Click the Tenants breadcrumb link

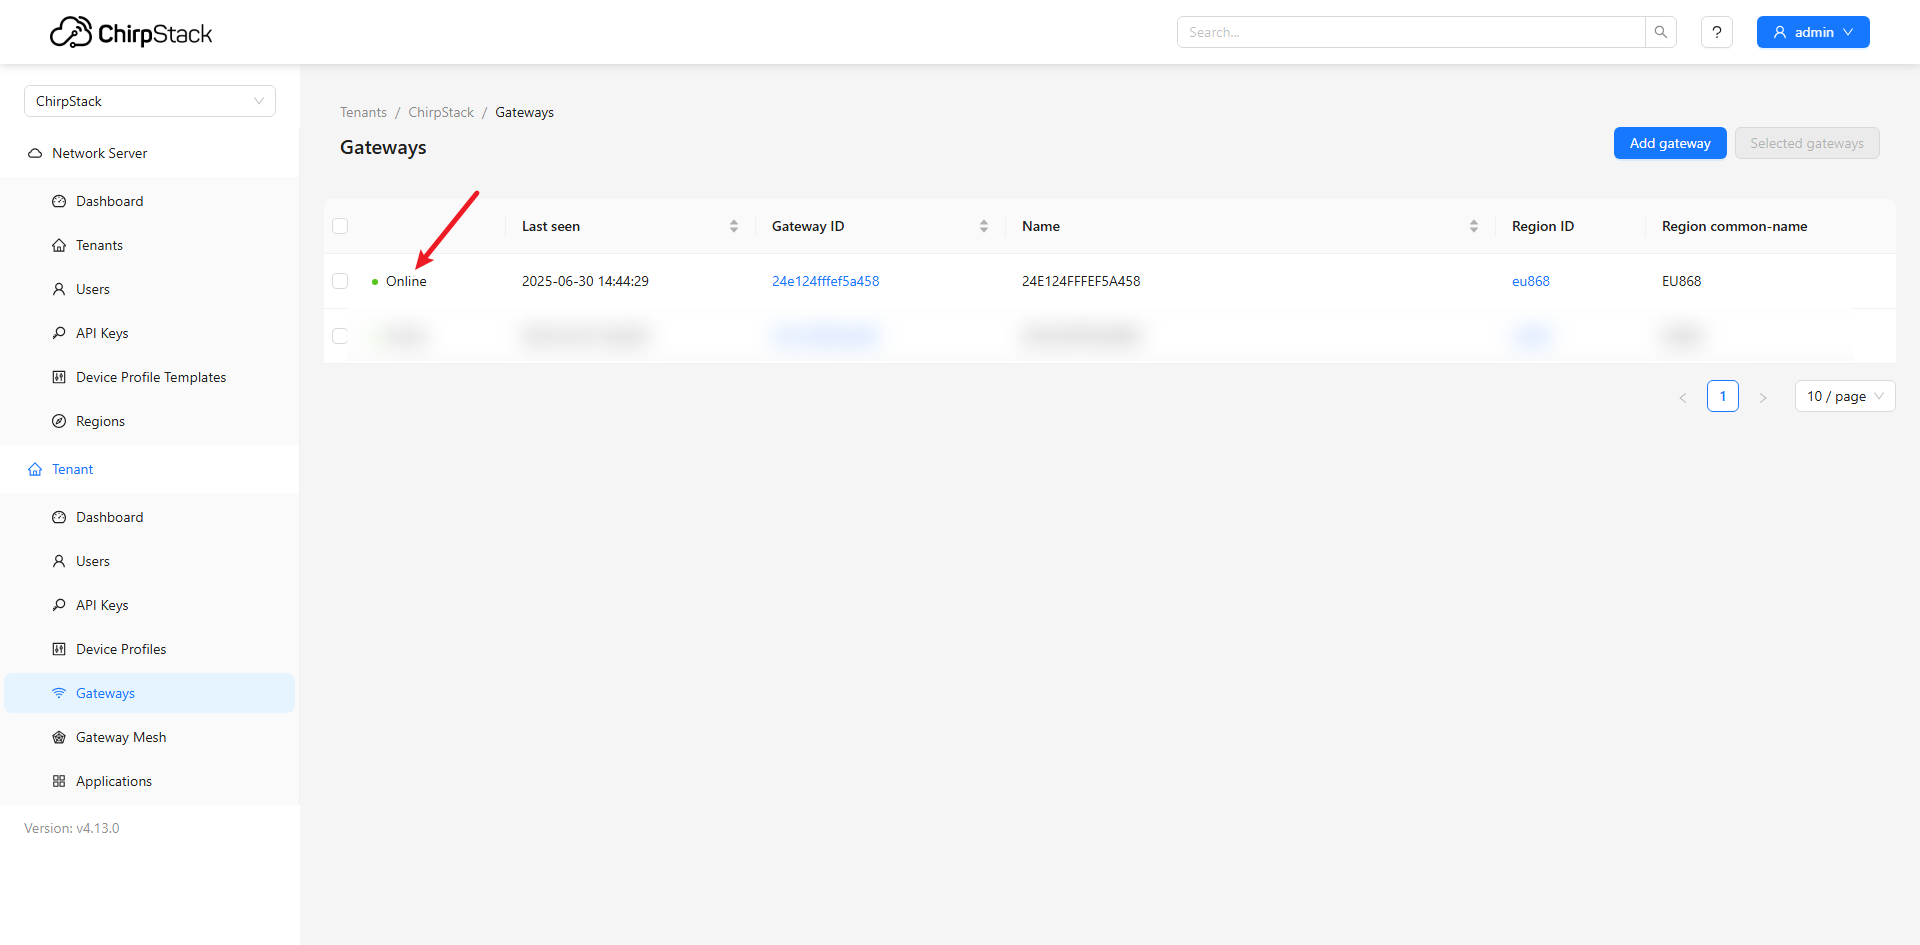pyautogui.click(x=363, y=112)
